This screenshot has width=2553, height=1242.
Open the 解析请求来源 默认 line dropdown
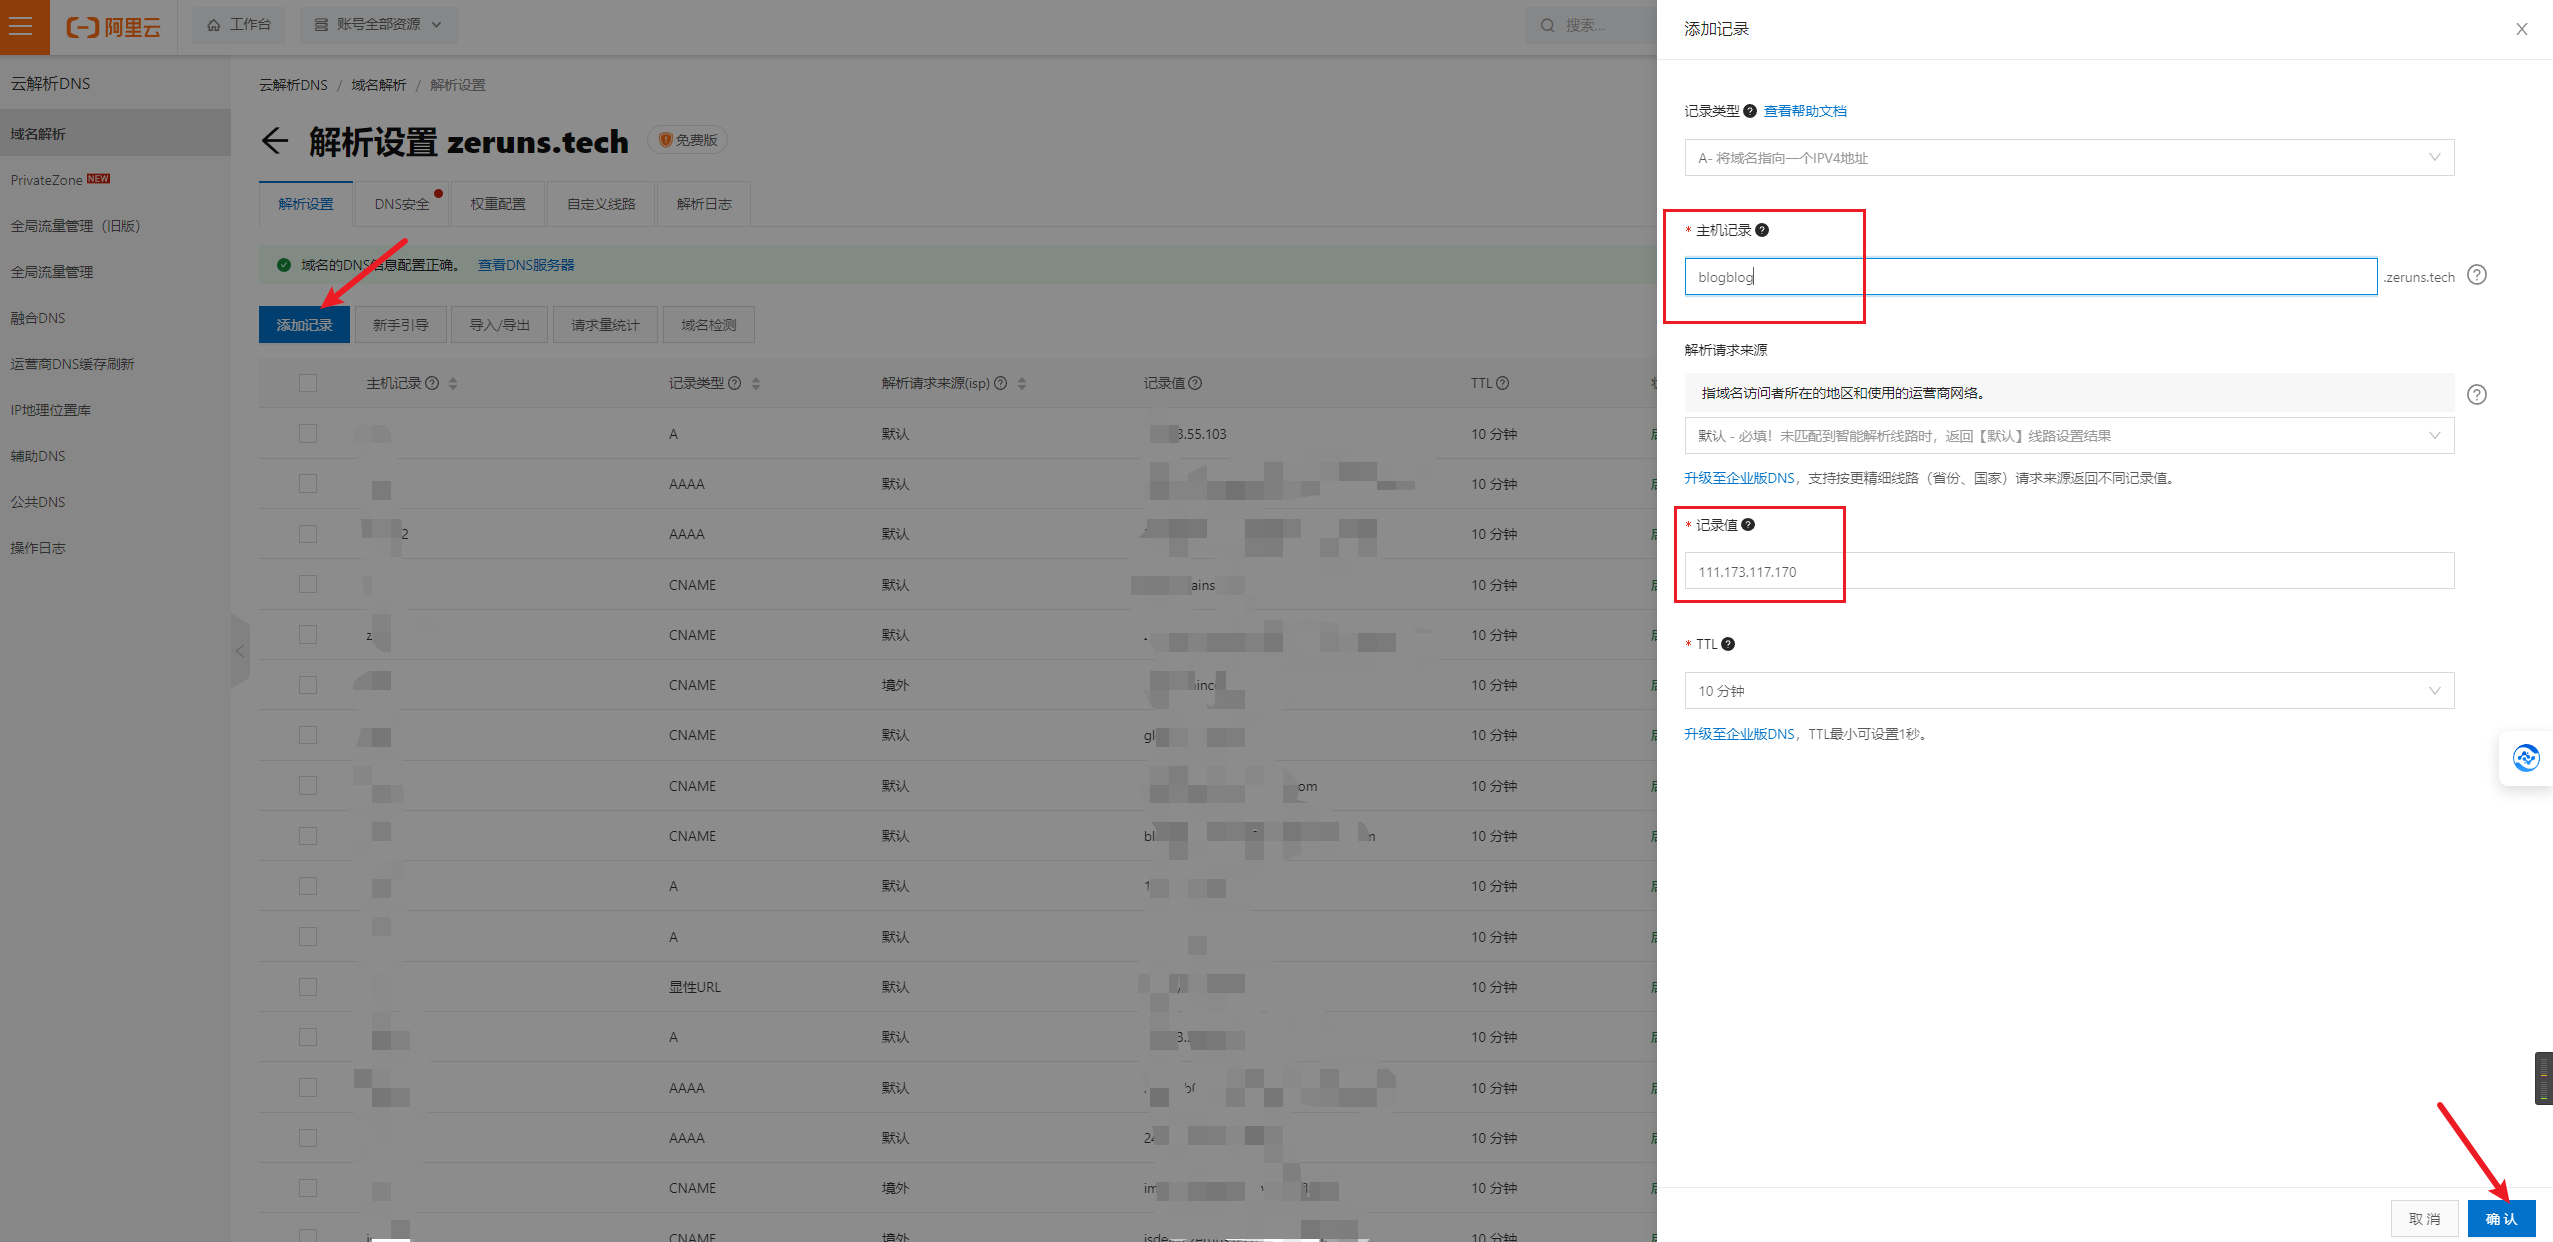pos(2068,436)
